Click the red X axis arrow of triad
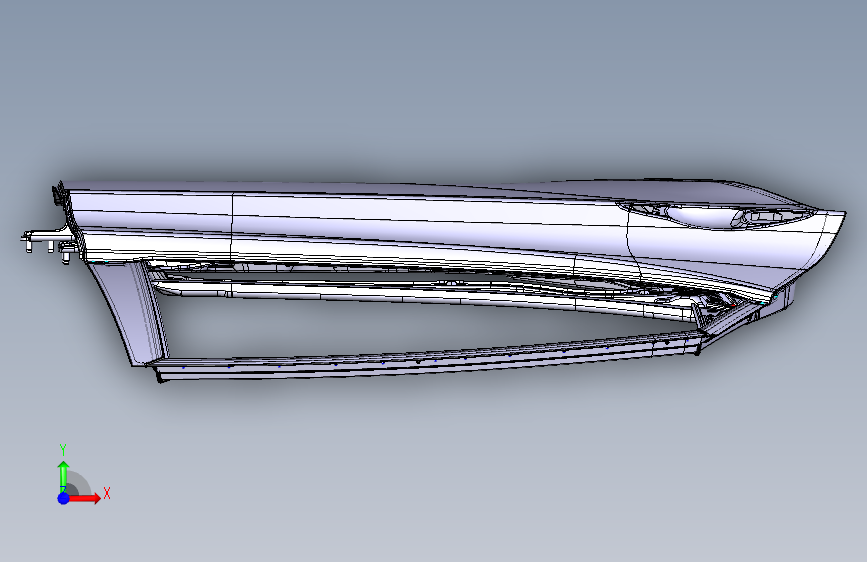 [84, 498]
